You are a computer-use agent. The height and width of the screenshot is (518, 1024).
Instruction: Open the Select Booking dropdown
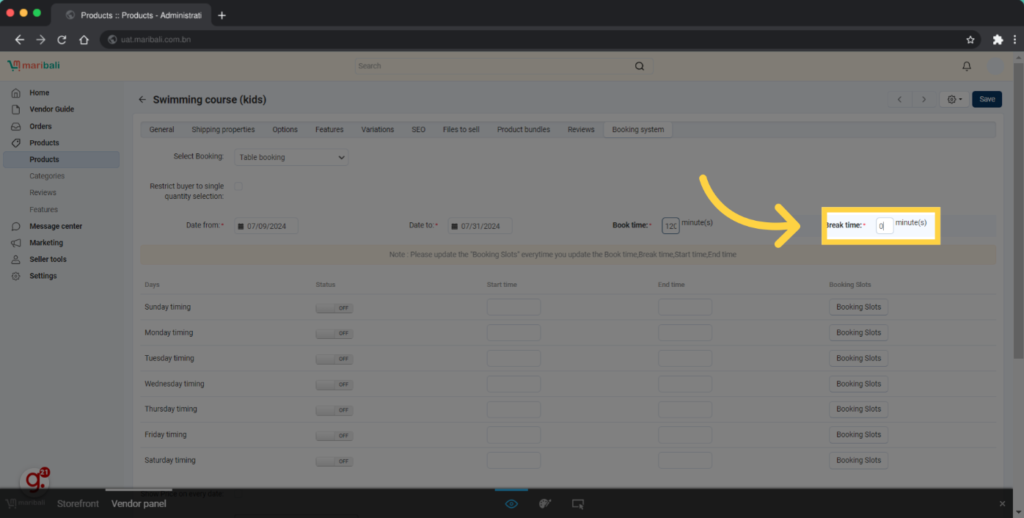click(291, 157)
